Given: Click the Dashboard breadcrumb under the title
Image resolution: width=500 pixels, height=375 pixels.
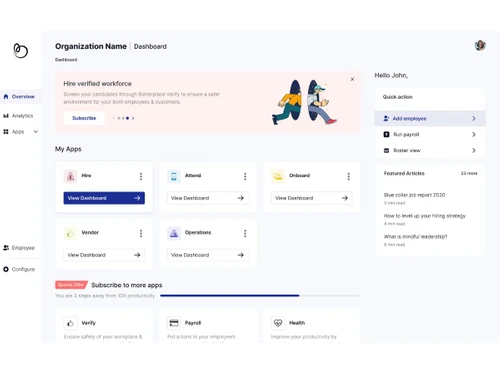Looking at the screenshot, I should [x=66, y=60].
